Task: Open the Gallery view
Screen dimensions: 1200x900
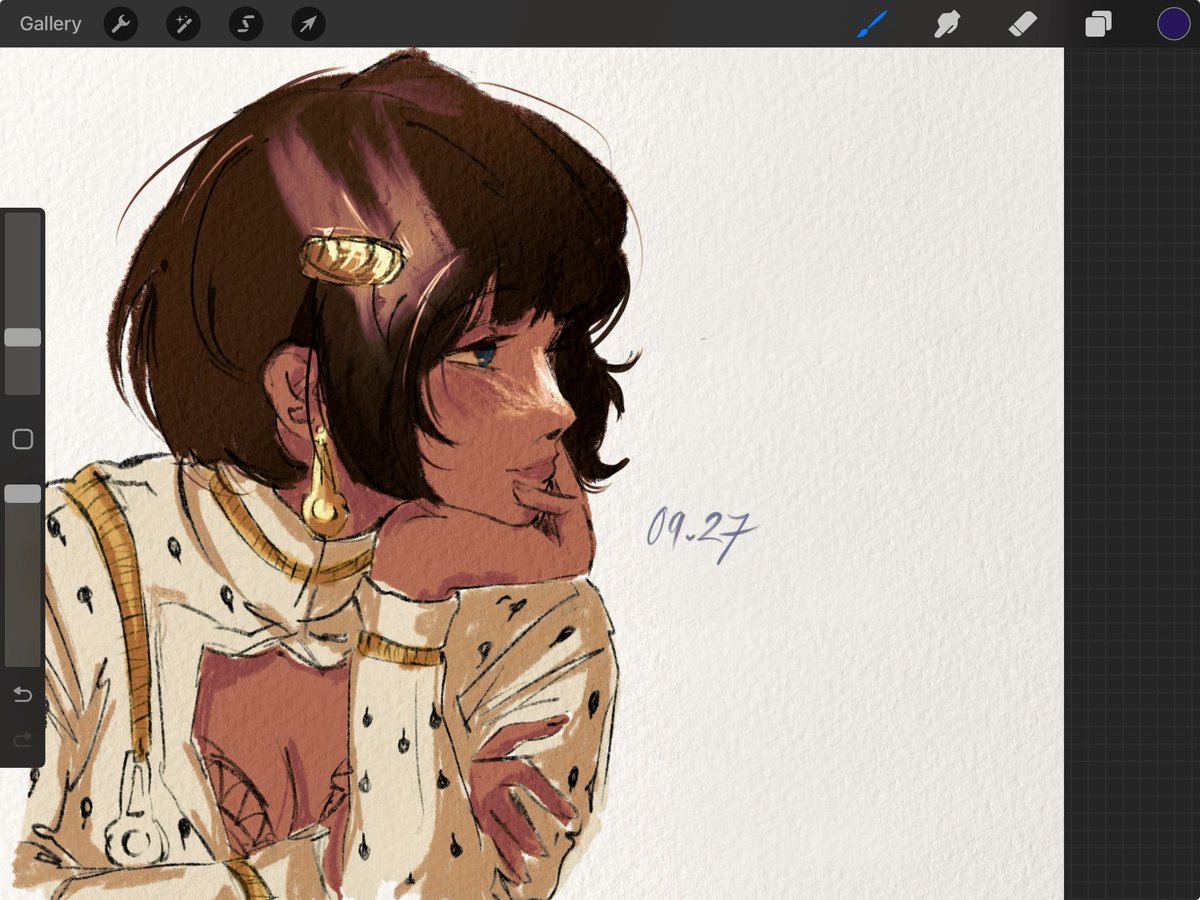Action: pos(50,24)
